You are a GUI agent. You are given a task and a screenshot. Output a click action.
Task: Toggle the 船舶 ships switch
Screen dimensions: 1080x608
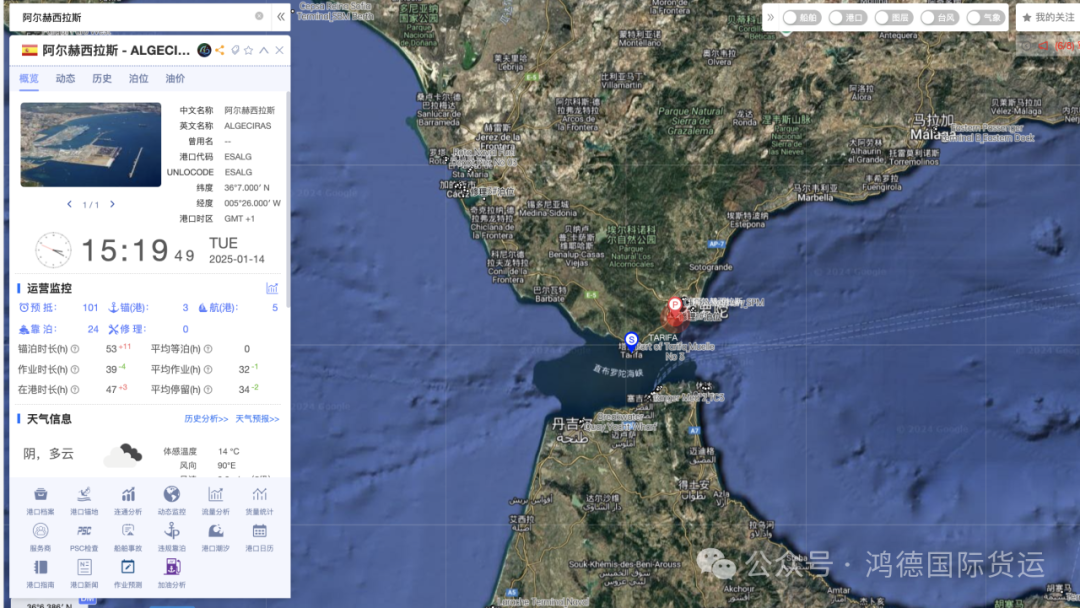click(x=802, y=18)
